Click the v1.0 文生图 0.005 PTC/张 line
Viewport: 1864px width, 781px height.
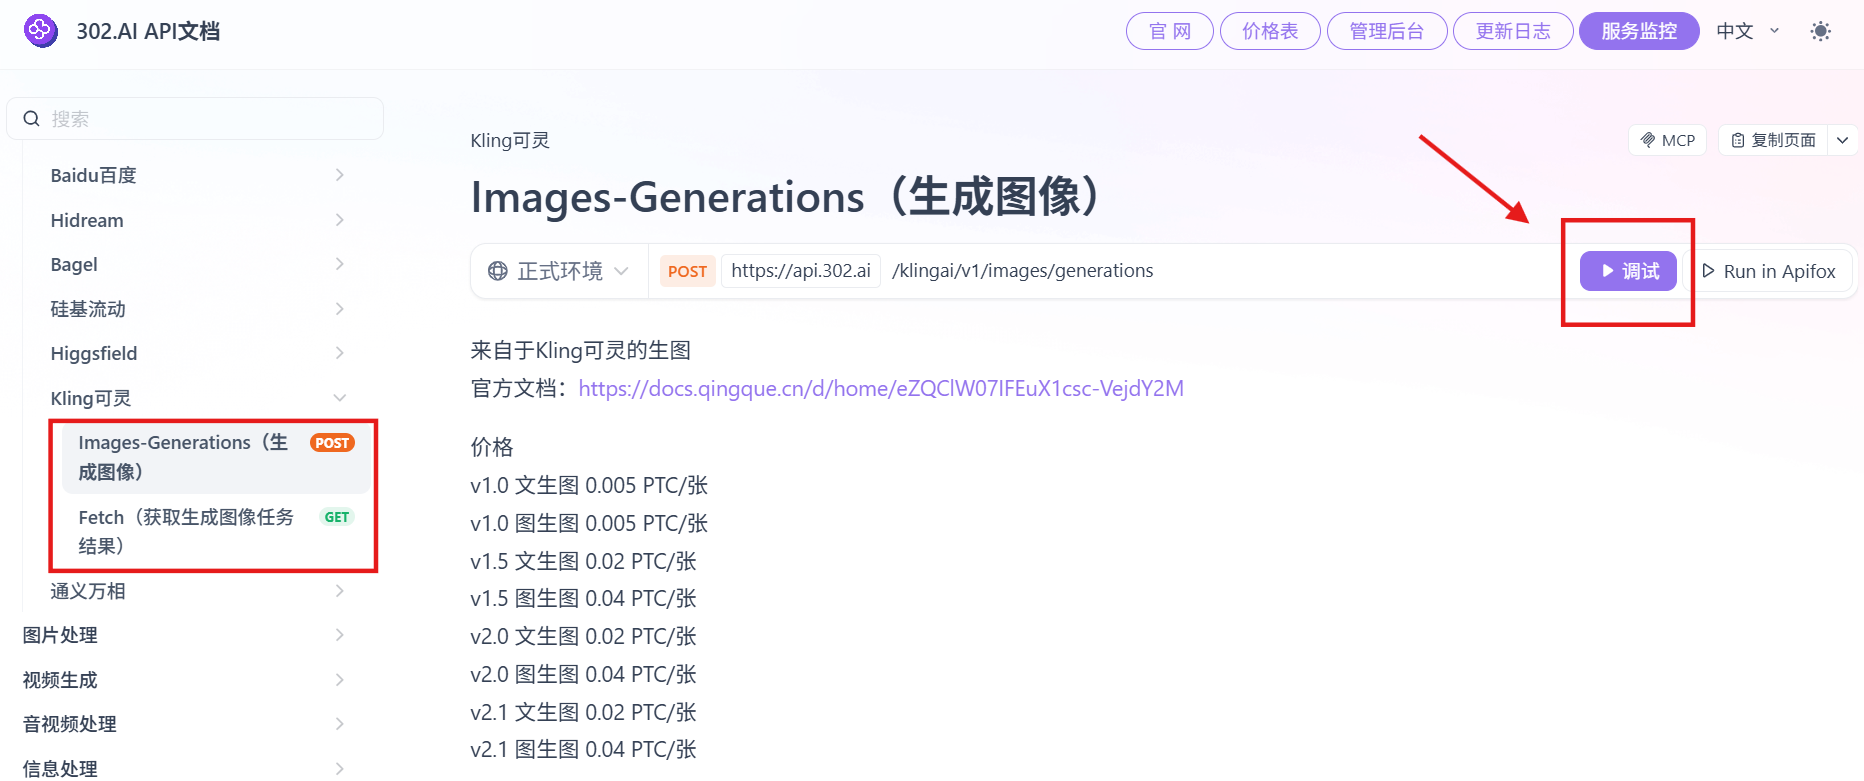coord(589,485)
